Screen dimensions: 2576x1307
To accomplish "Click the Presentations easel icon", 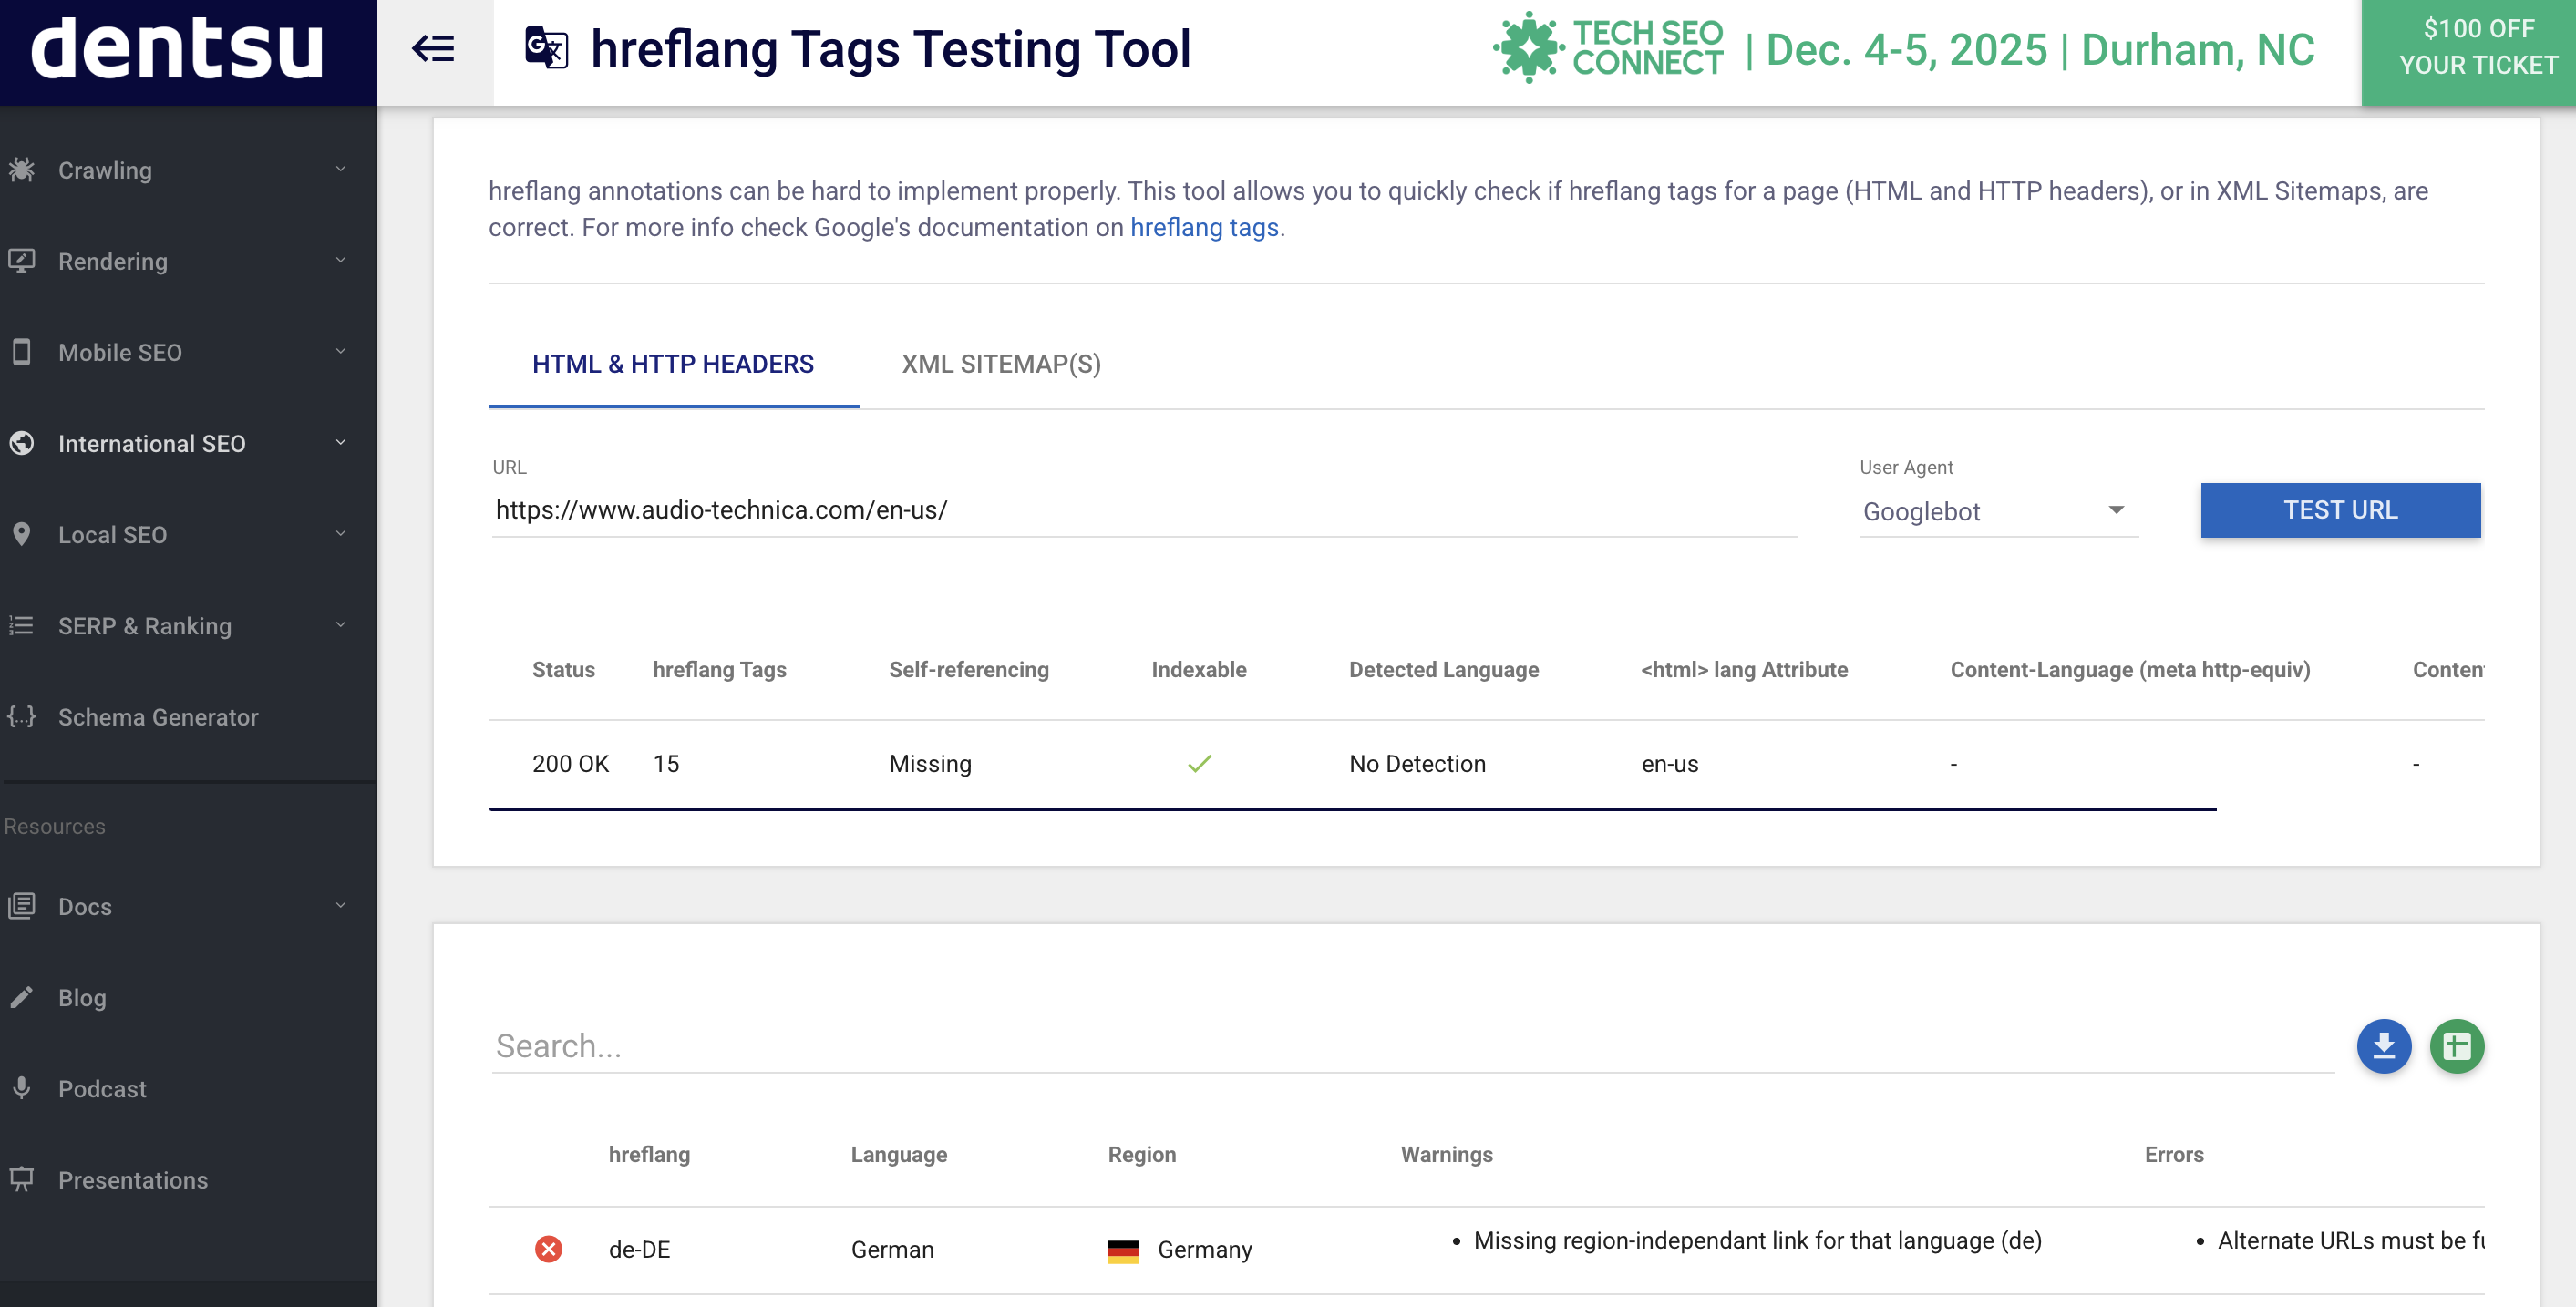I will point(21,1180).
